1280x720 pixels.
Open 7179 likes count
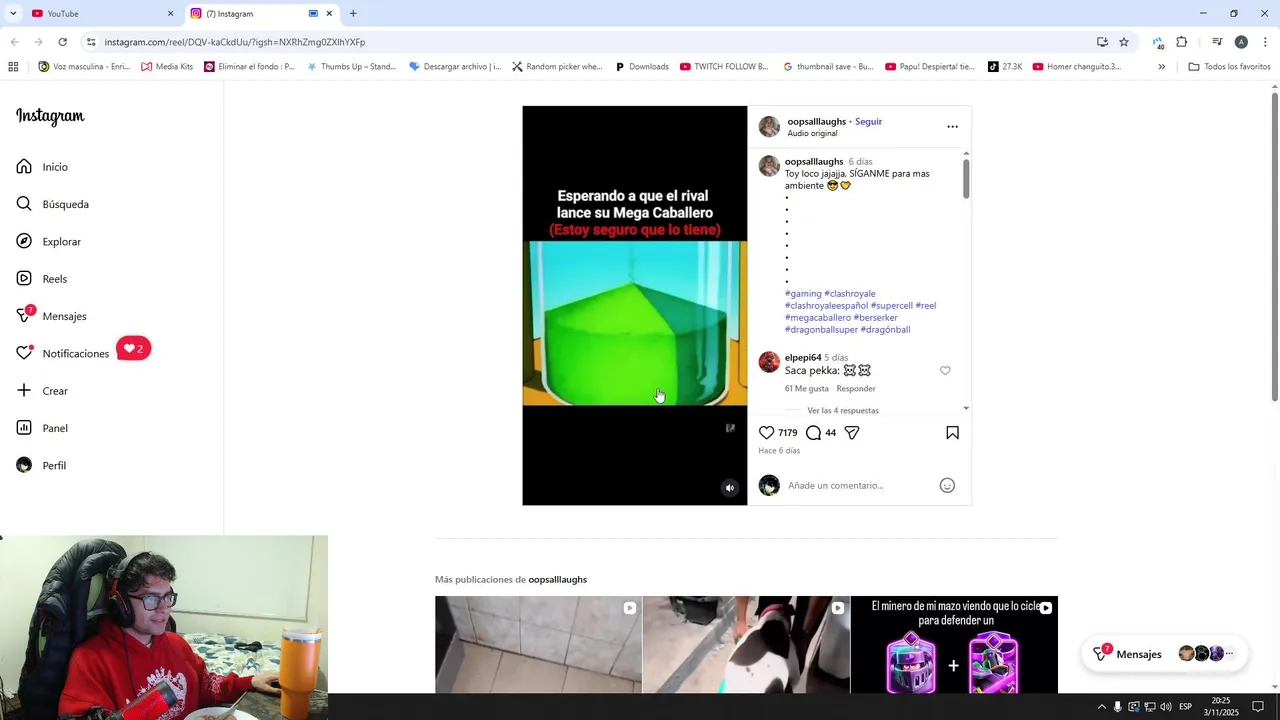tap(788, 433)
